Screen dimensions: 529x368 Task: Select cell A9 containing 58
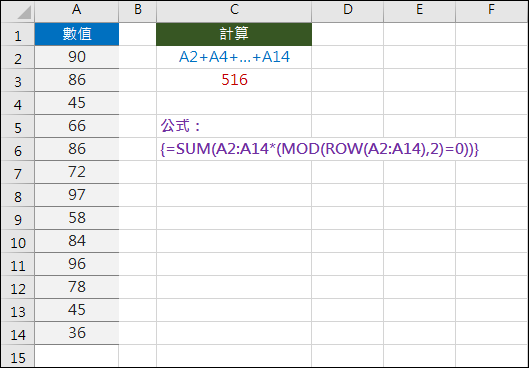(77, 218)
